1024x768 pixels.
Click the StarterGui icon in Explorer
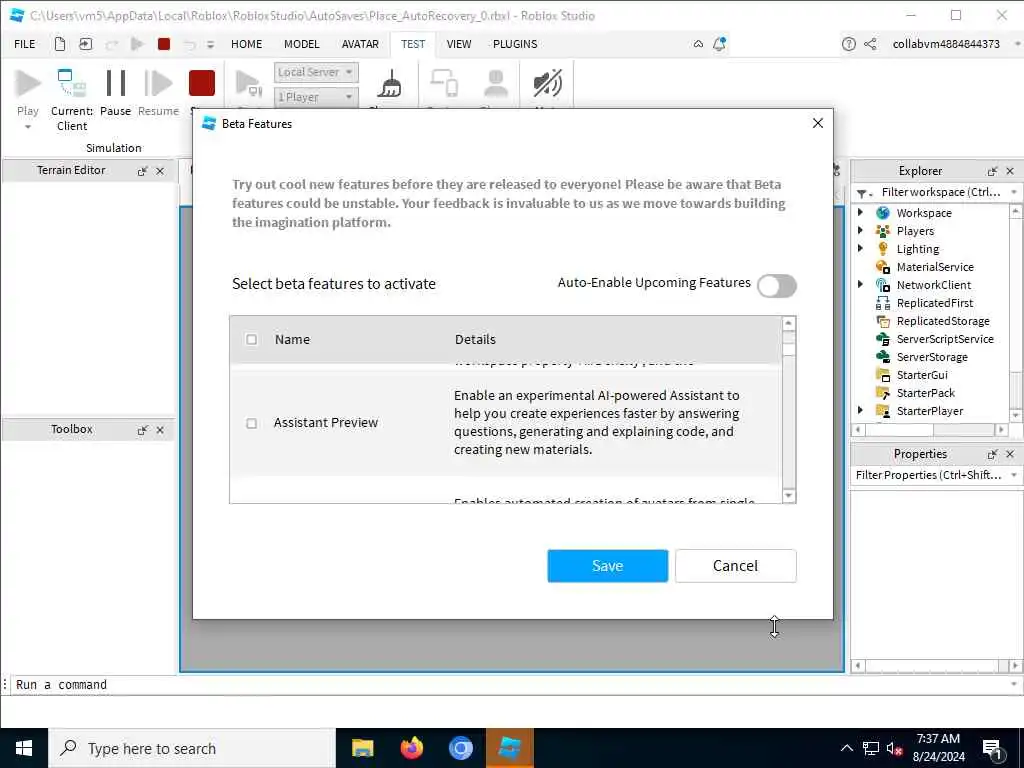883,375
